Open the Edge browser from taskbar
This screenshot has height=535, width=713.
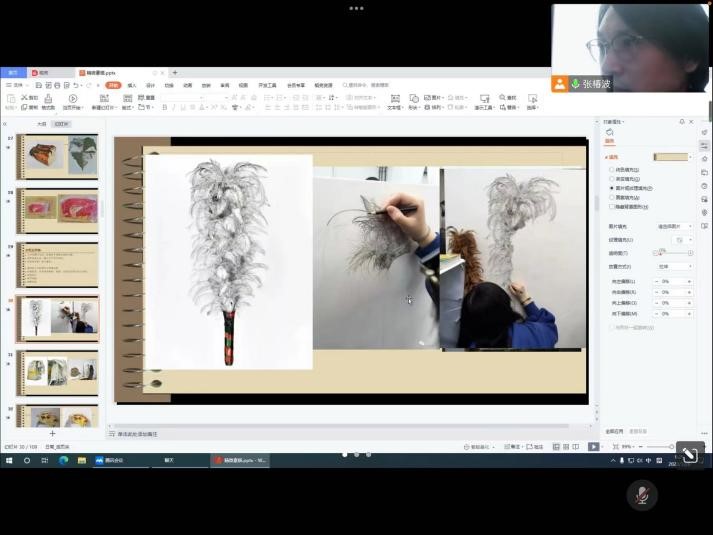pos(63,460)
